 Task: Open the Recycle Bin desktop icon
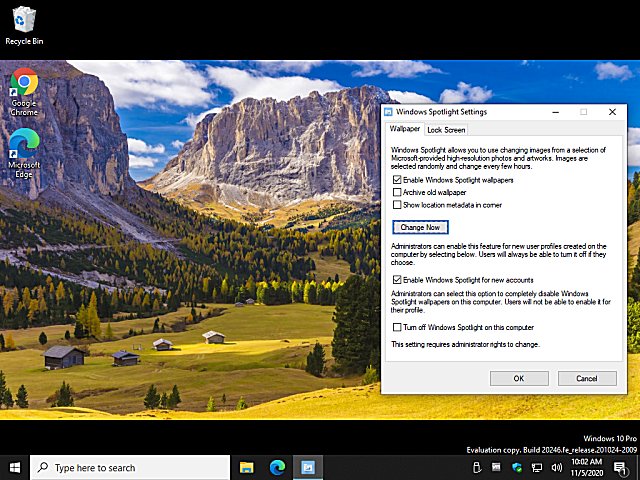coord(24,24)
